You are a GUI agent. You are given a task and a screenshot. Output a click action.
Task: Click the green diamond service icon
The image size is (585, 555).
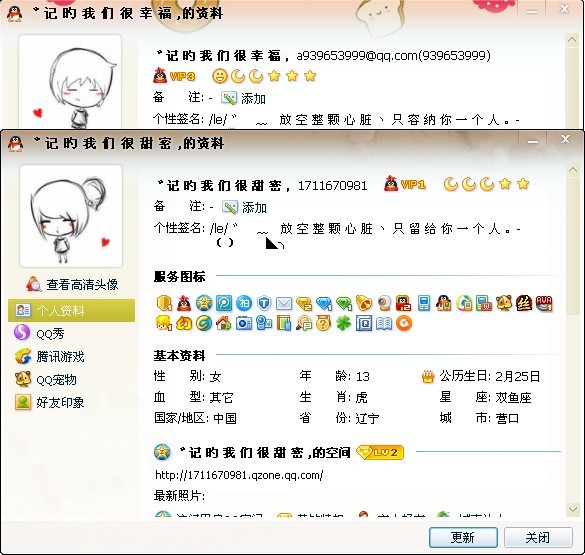coord(344,304)
